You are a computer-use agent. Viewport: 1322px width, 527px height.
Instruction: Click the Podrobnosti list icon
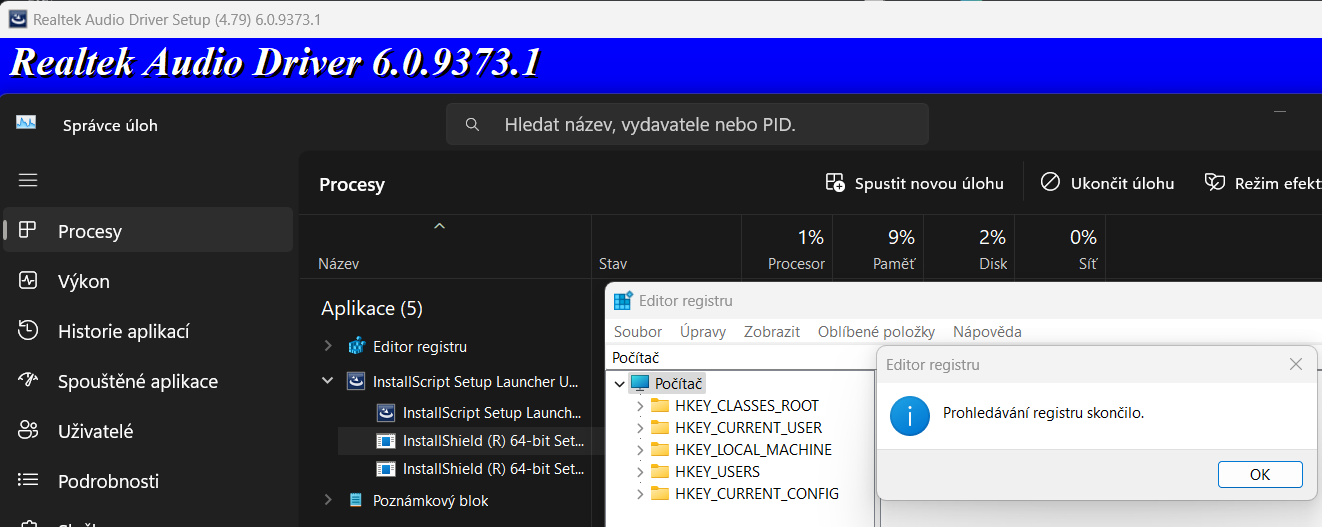[x=28, y=480]
